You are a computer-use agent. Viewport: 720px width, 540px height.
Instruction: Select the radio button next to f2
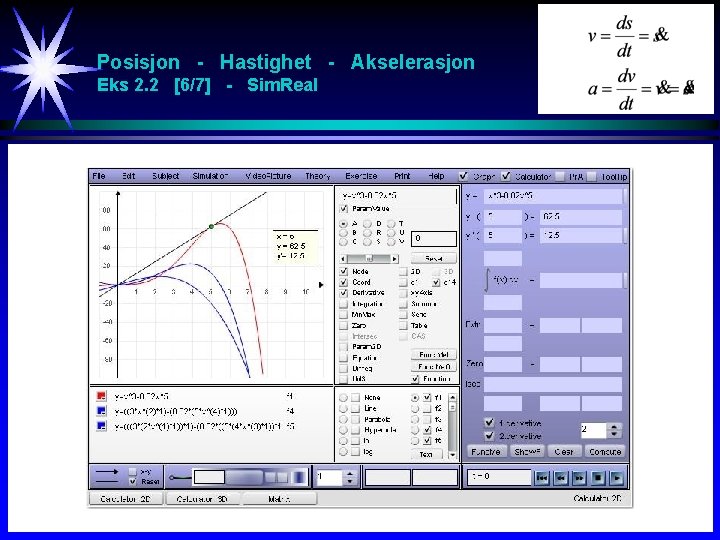point(415,408)
